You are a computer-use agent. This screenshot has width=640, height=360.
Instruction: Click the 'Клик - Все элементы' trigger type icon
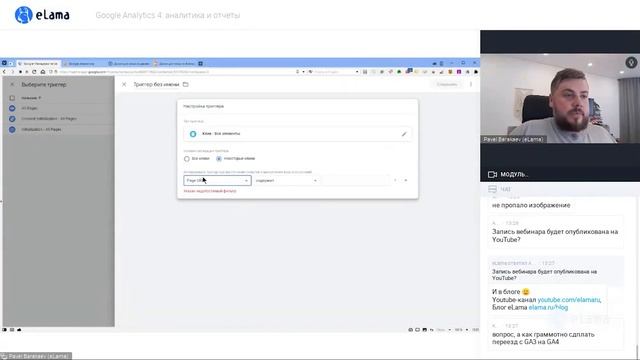[193, 134]
